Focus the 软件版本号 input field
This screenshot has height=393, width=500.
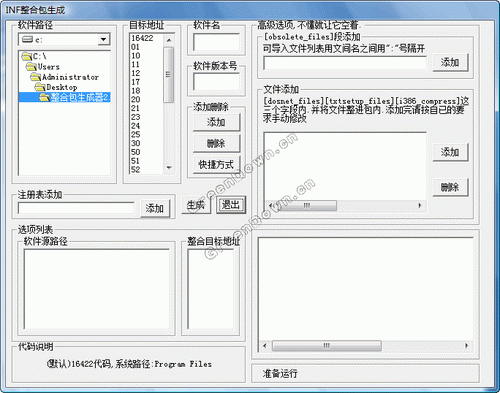216,82
